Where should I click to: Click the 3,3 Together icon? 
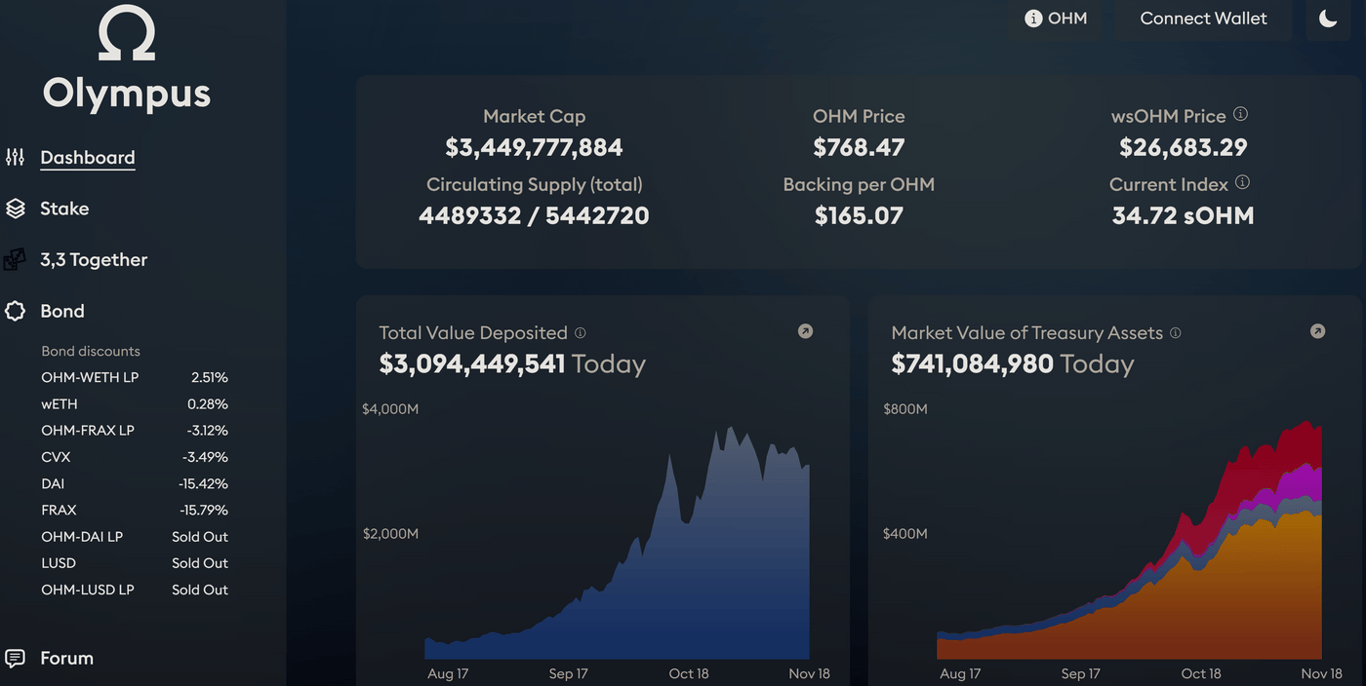15,260
